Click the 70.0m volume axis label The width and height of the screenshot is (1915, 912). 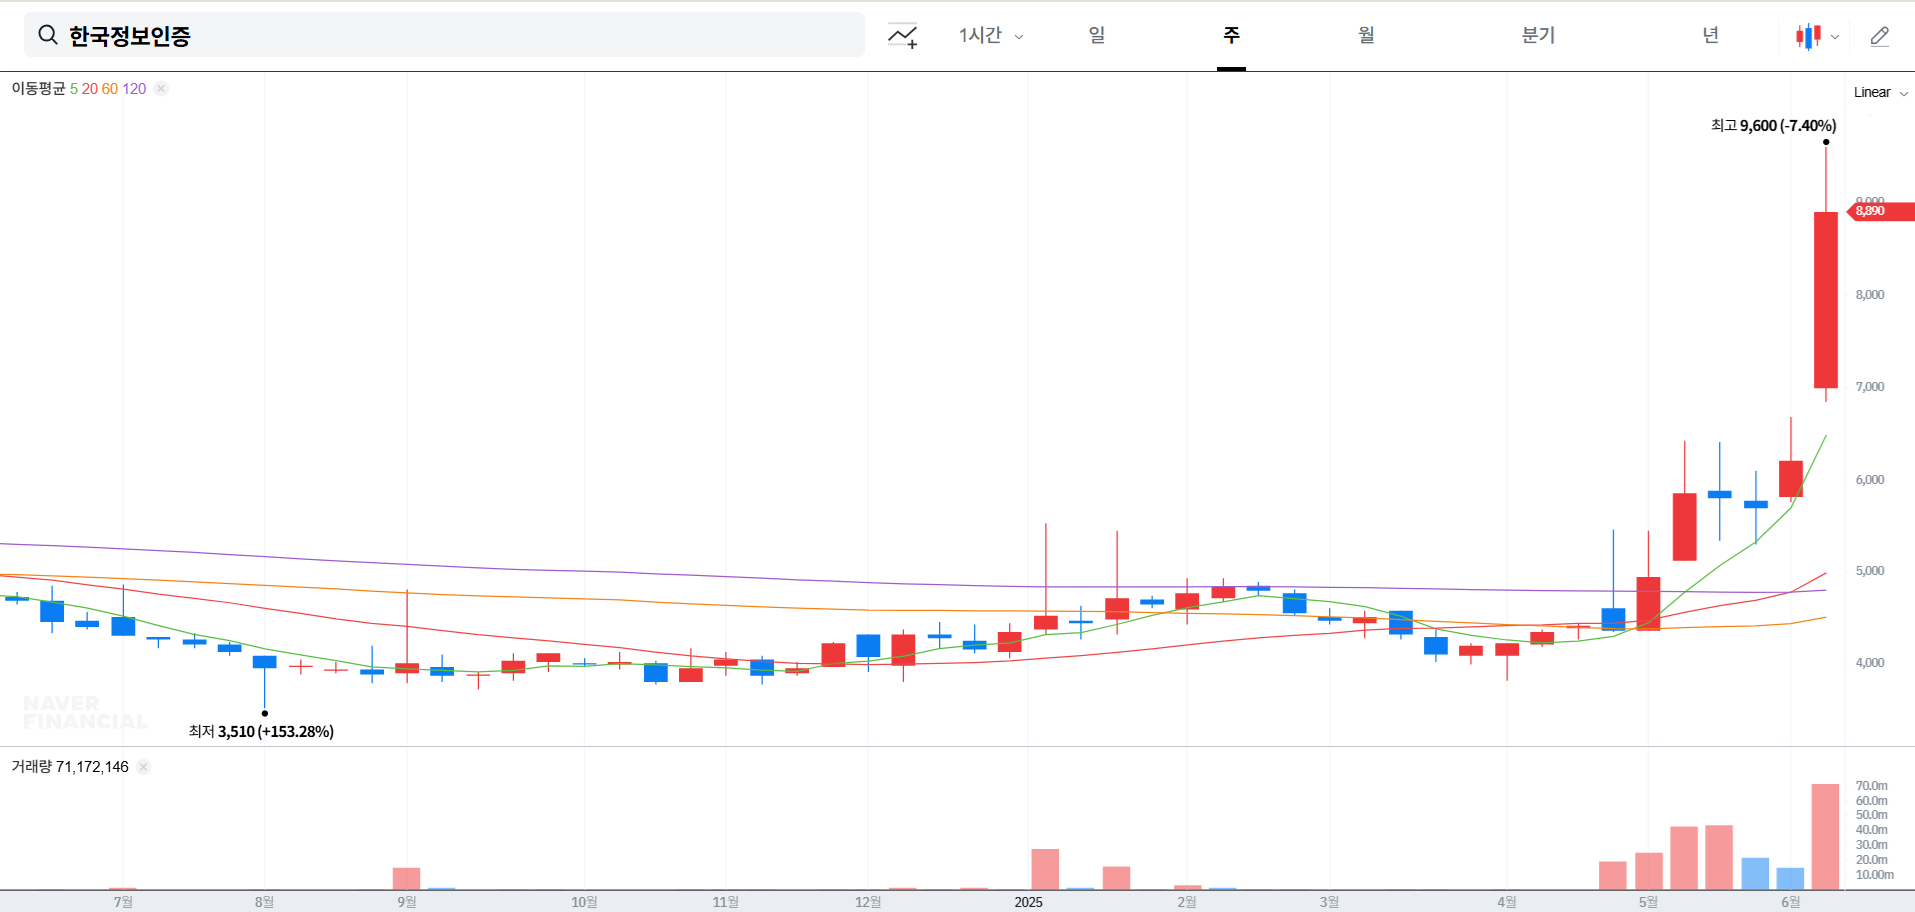[x=1872, y=786]
